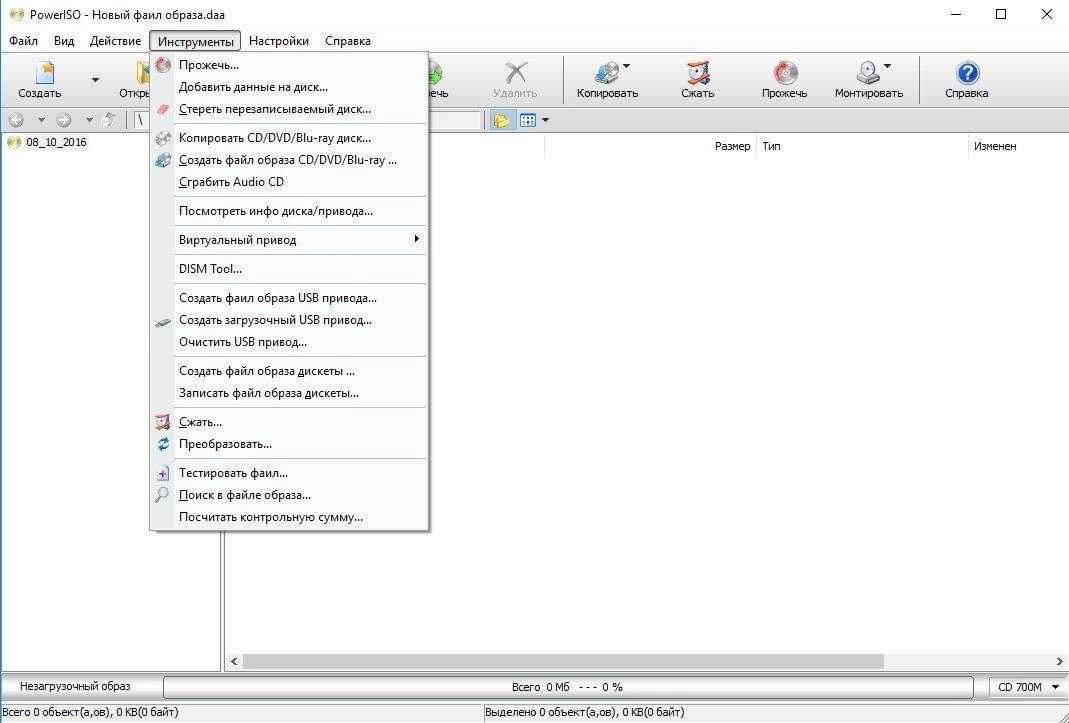Expand the Монтировать dropdown arrow
This screenshot has height=723, width=1069.
[887, 67]
